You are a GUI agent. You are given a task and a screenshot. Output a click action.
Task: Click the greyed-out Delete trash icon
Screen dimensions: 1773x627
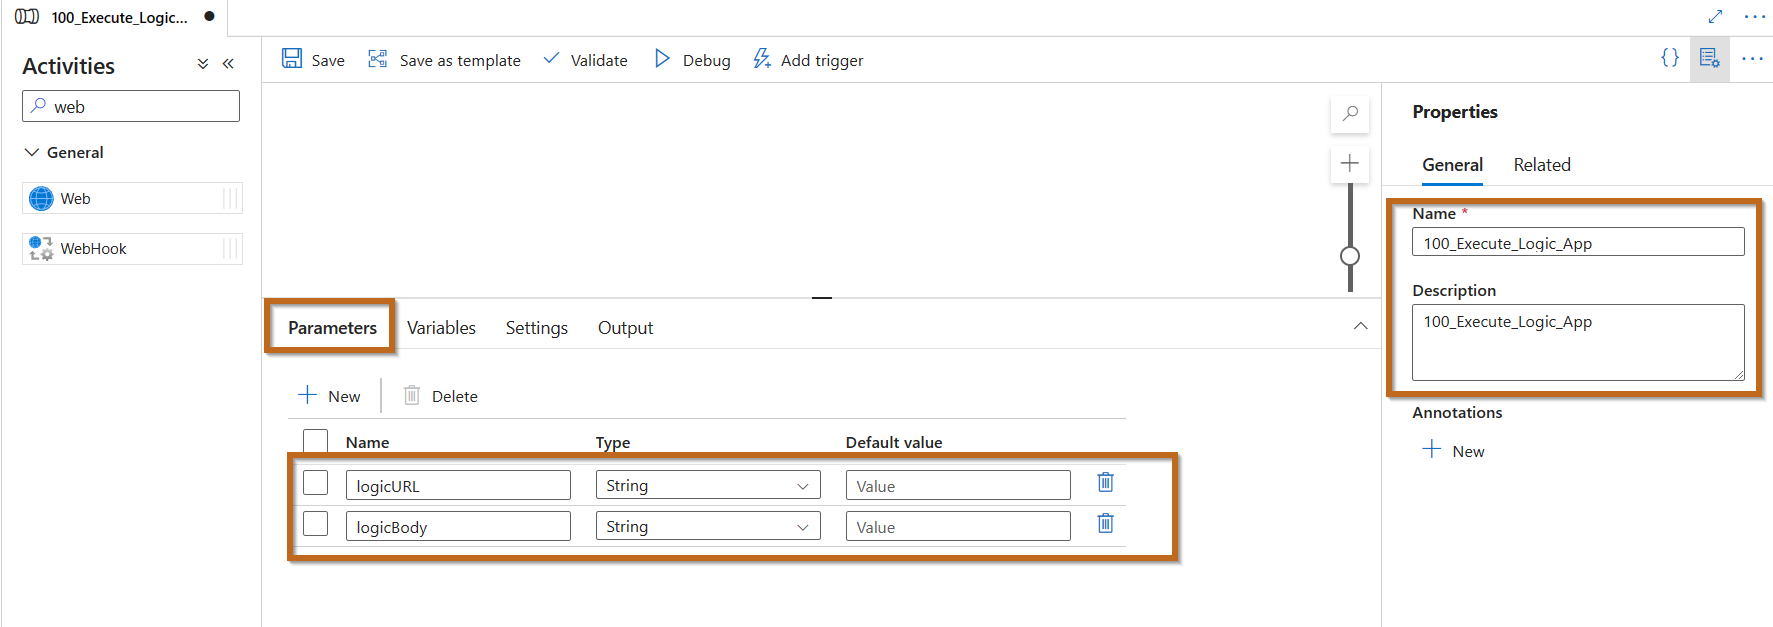tap(412, 396)
